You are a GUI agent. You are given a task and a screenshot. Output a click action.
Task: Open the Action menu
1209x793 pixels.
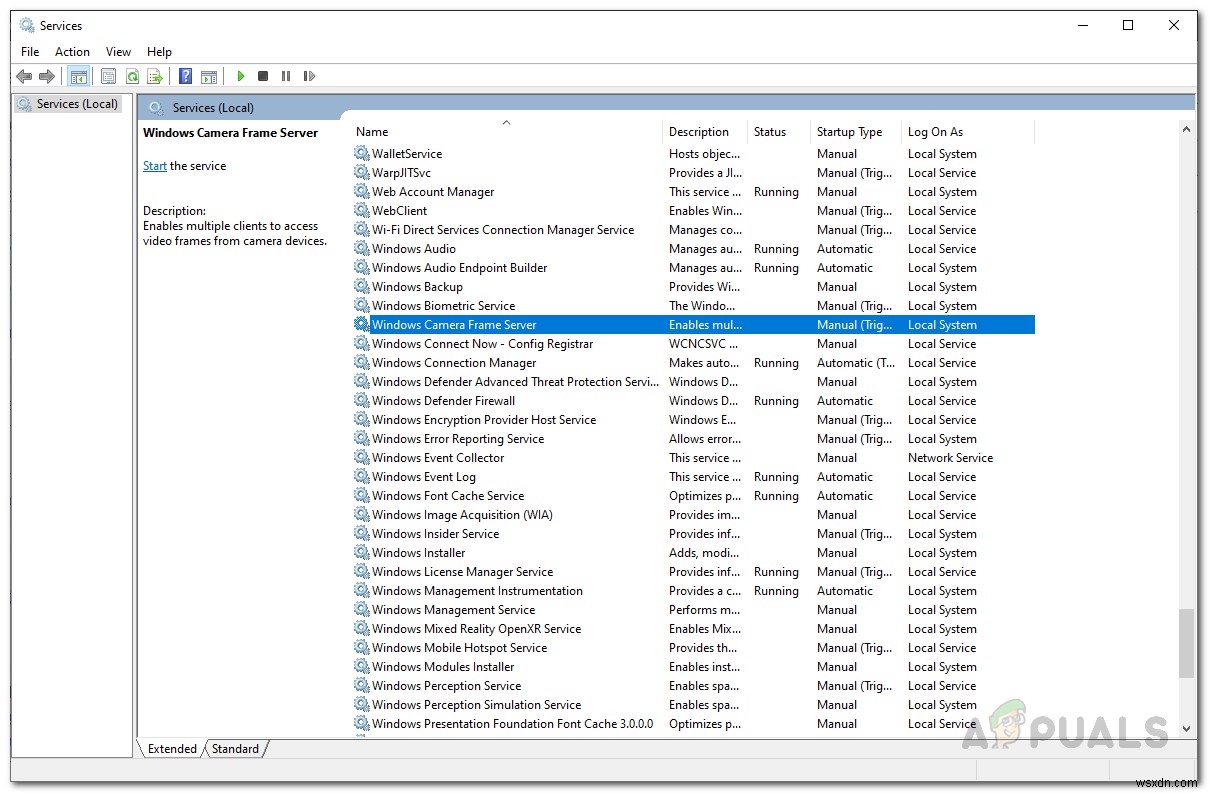[72, 52]
